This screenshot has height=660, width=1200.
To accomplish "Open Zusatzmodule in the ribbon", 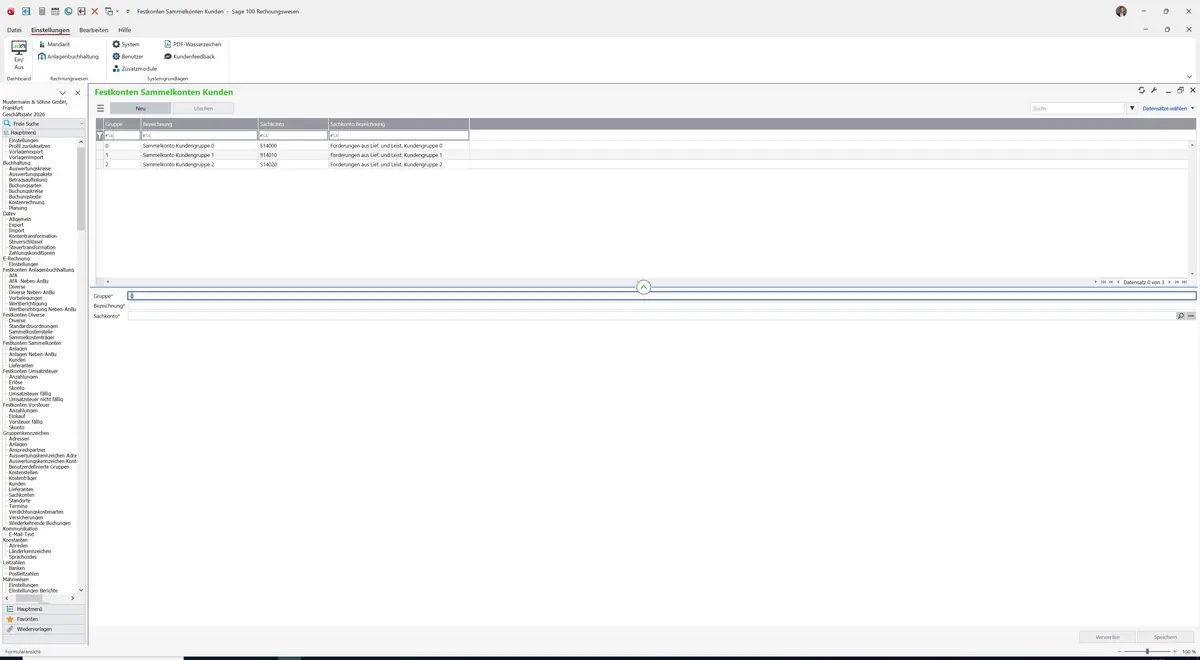I will (x=135, y=68).
